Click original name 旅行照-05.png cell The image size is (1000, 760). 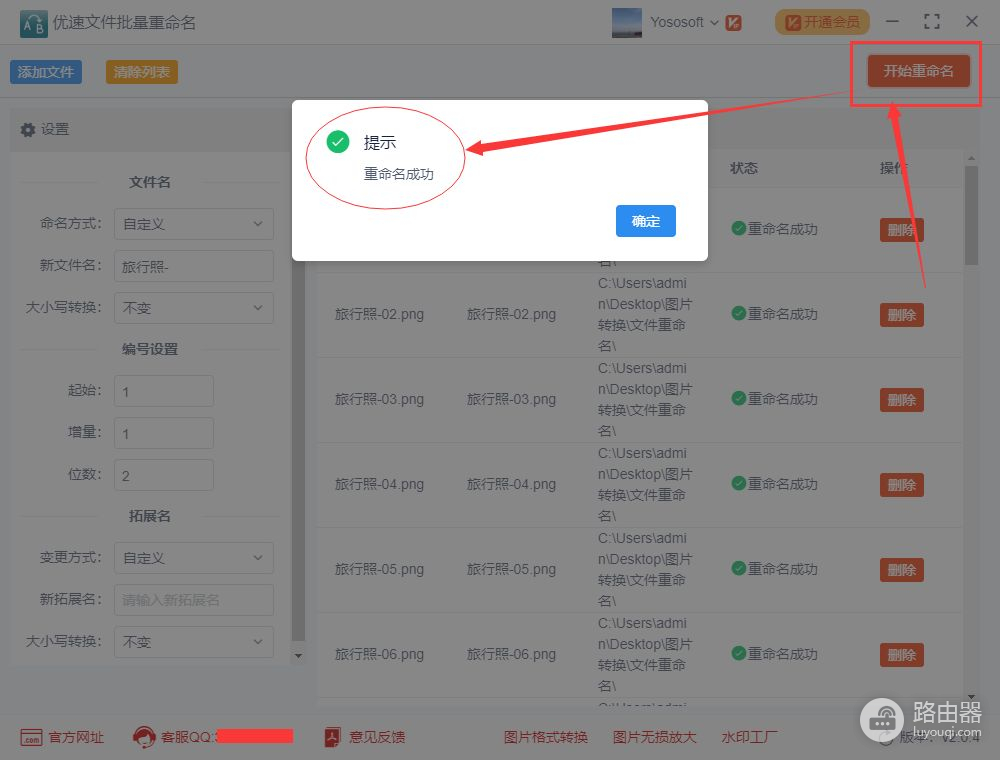tap(379, 569)
